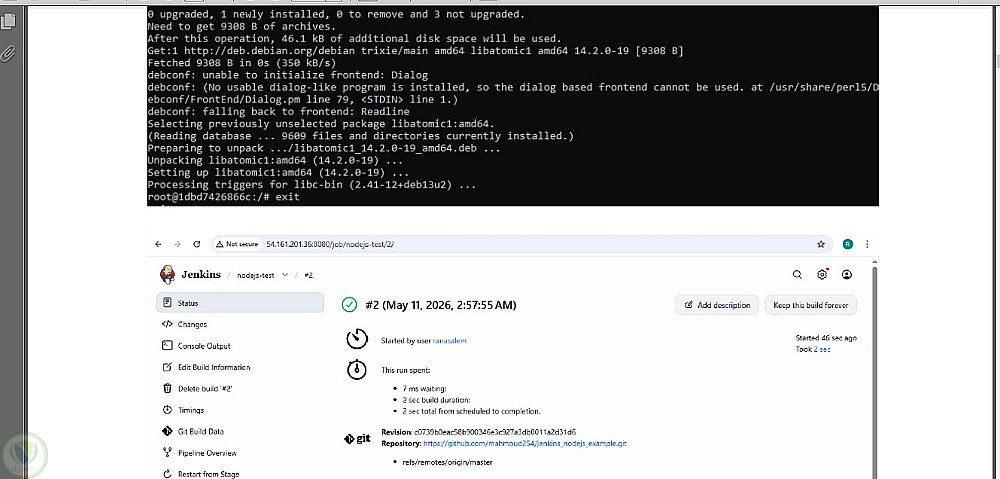Image resolution: width=1000 pixels, height=479 pixels.
Task: Click the Keep this build forever button
Action: (811, 305)
